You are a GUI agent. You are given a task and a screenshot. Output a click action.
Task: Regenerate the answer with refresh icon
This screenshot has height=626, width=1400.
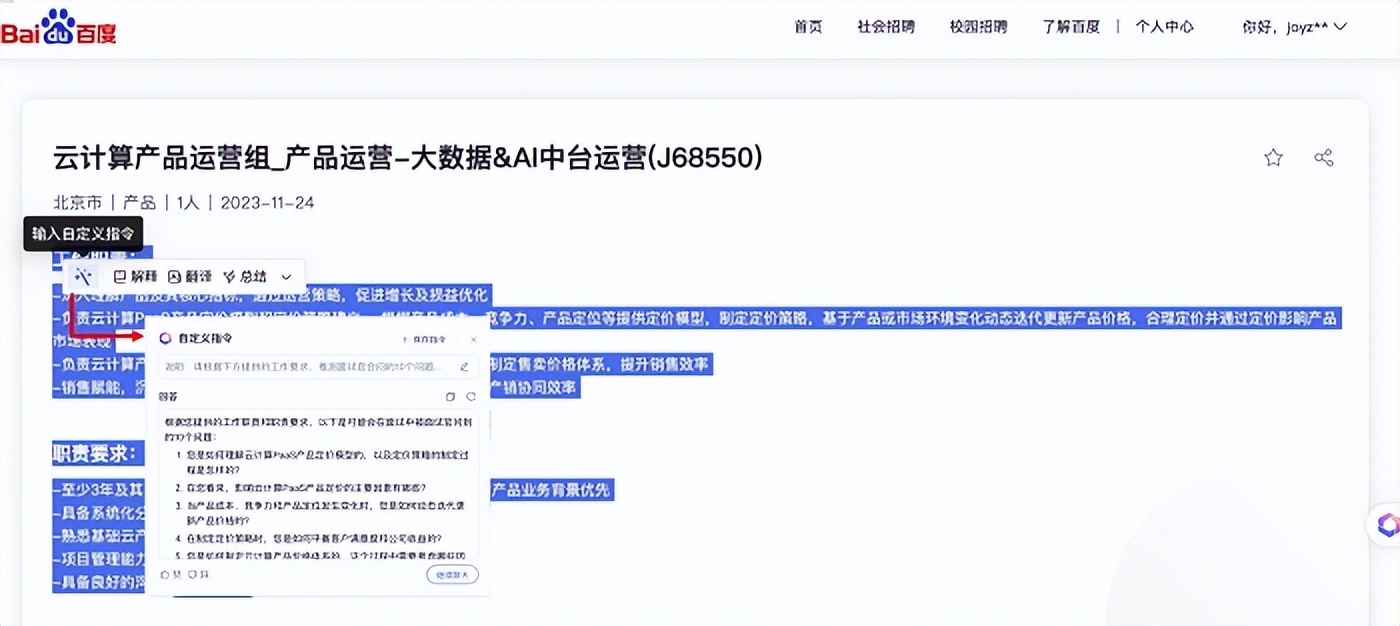tap(471, 397)
